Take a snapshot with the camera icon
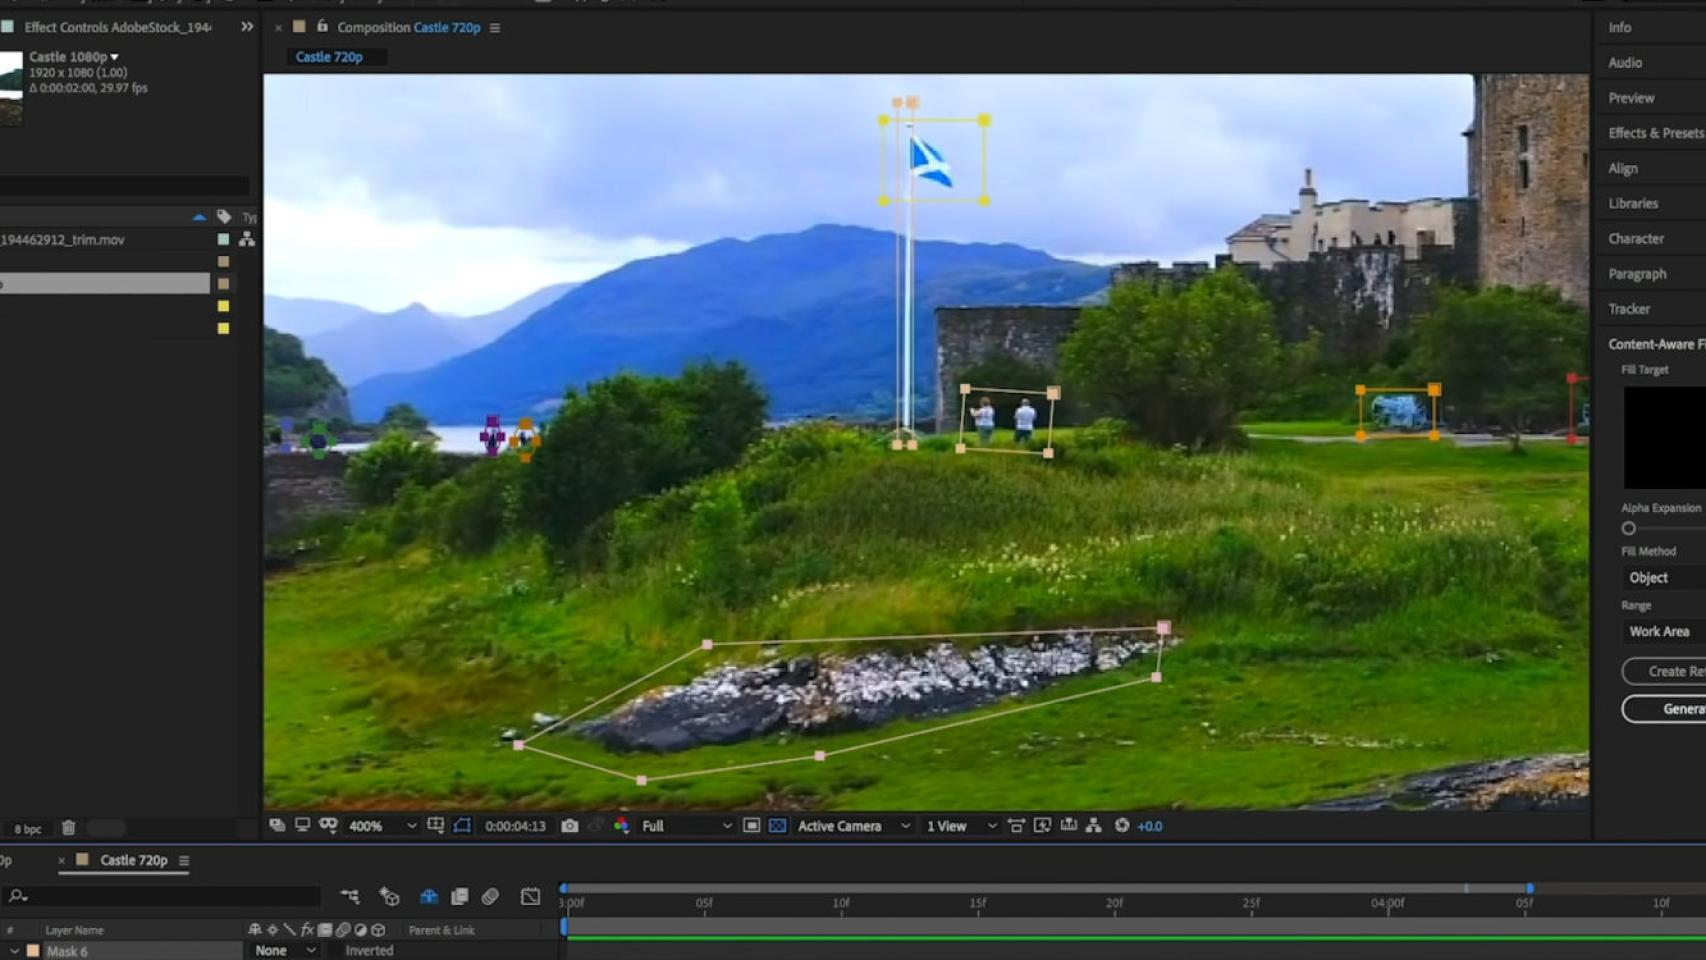 (x=570, y=826)
